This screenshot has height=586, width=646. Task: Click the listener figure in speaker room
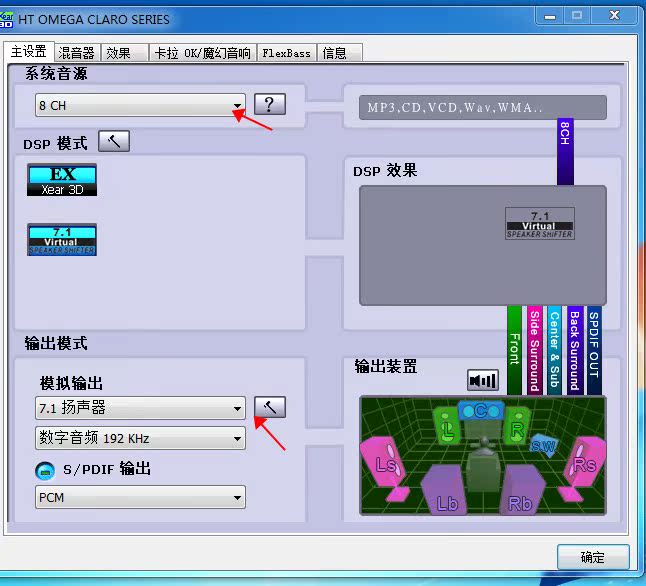tap(484, 464)
